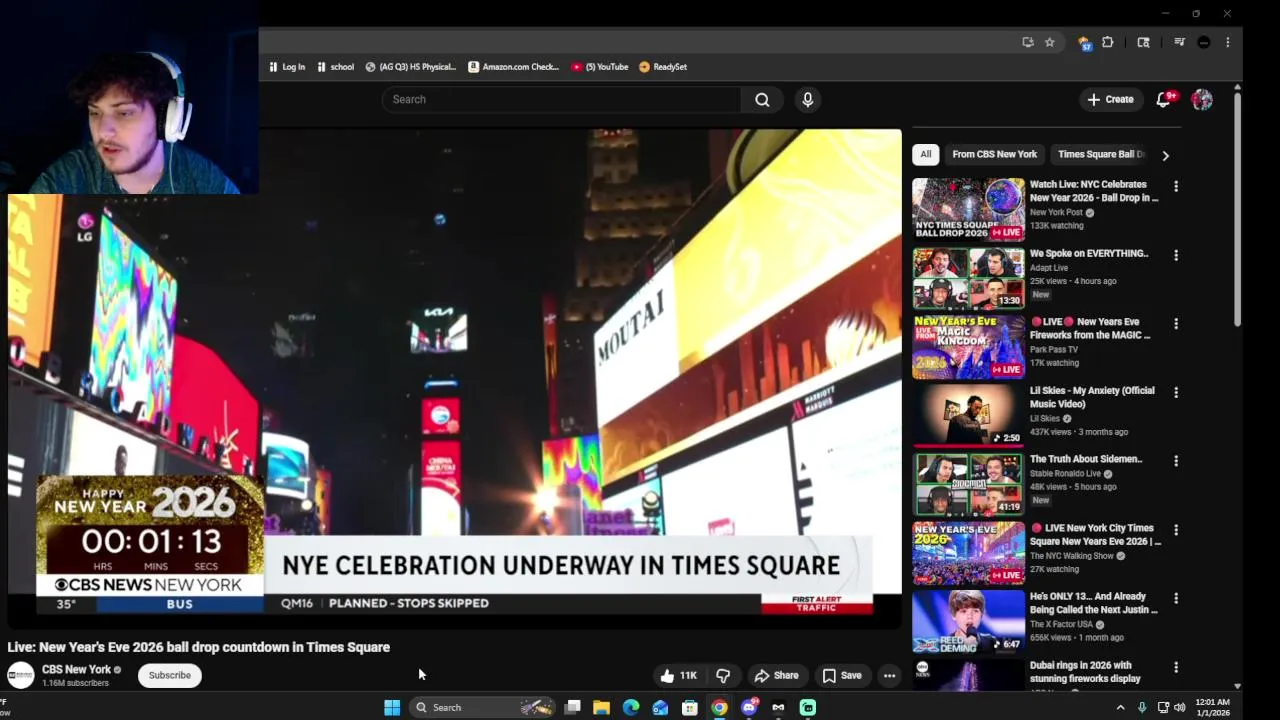
Task: Select the All filter chip
Action: [x=926, y=154]
